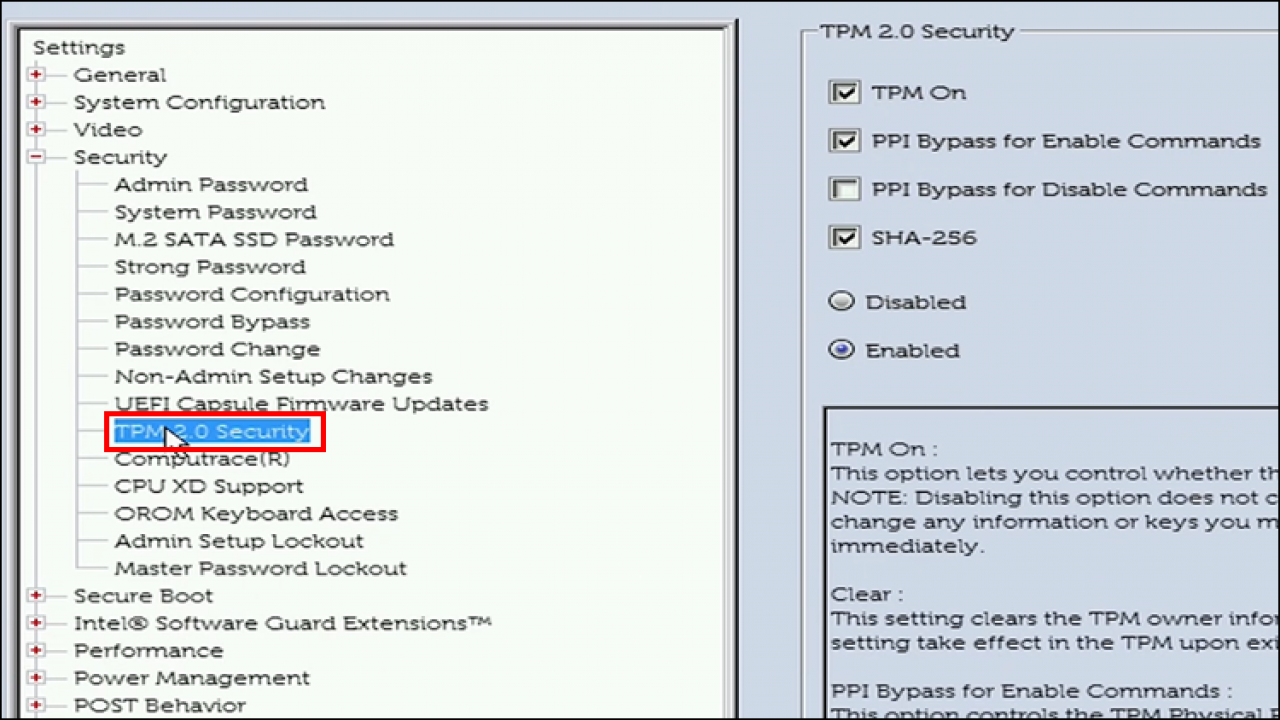
Task: Toggle the SHA-256 checkbox
Action: 844,237
